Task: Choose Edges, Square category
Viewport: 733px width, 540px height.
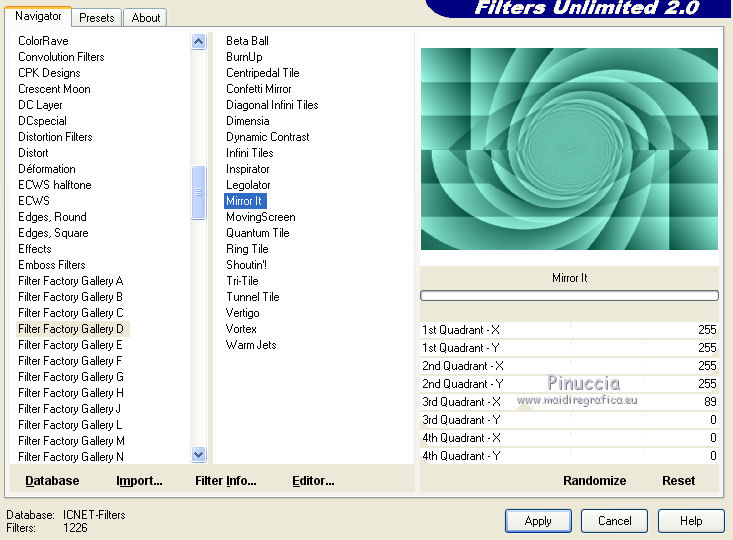Action: pyautogui.click(x=53, y=233)
